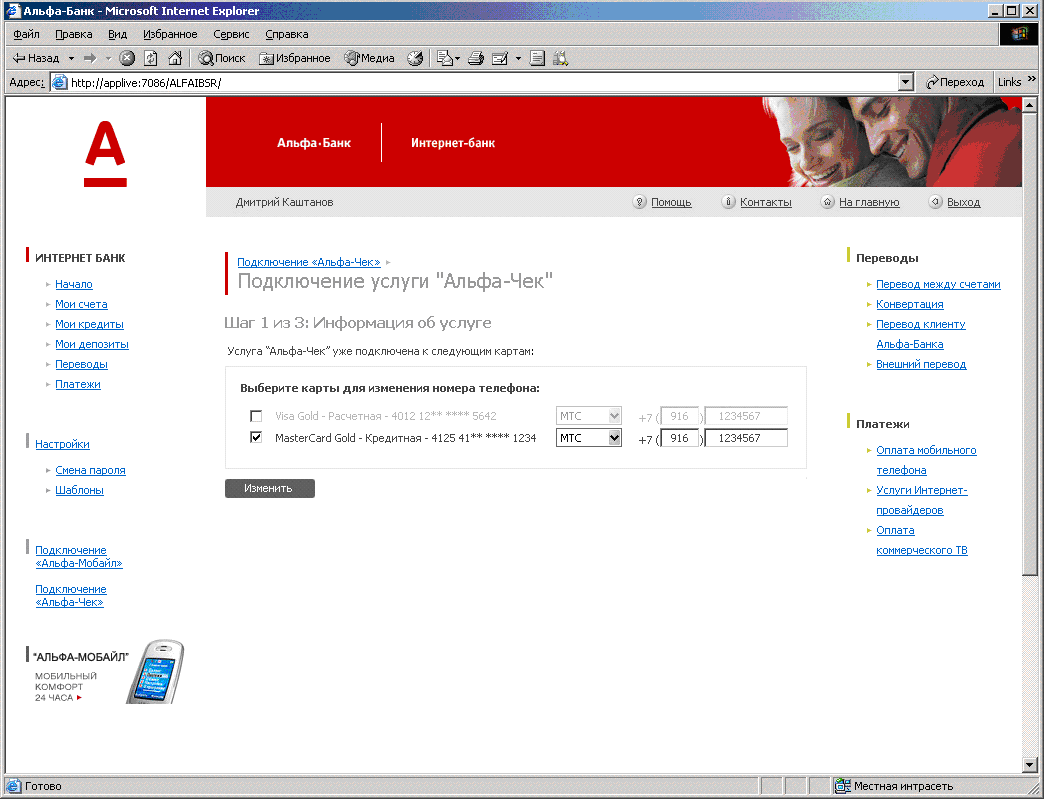Click the Альфа-Мобайл phone banner image
The image size is (1046, 799).
(155, 672)
